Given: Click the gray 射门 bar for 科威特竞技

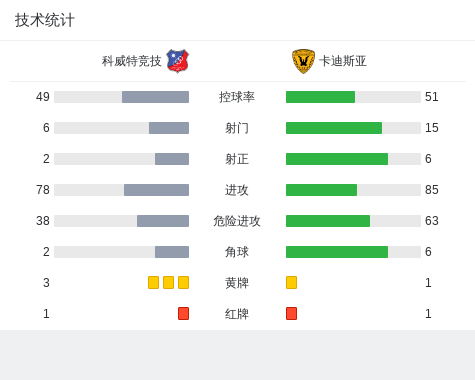Looking at the screenshot, I should [x=169, y=128].
